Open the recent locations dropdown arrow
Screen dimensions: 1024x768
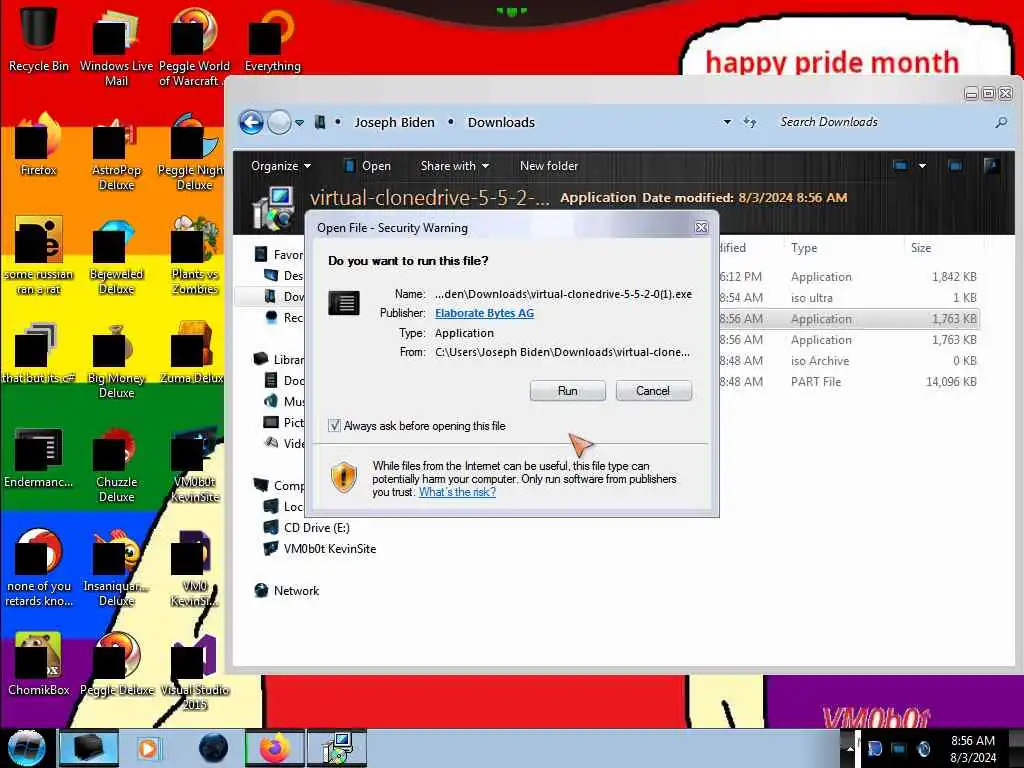tap(299, 123)
